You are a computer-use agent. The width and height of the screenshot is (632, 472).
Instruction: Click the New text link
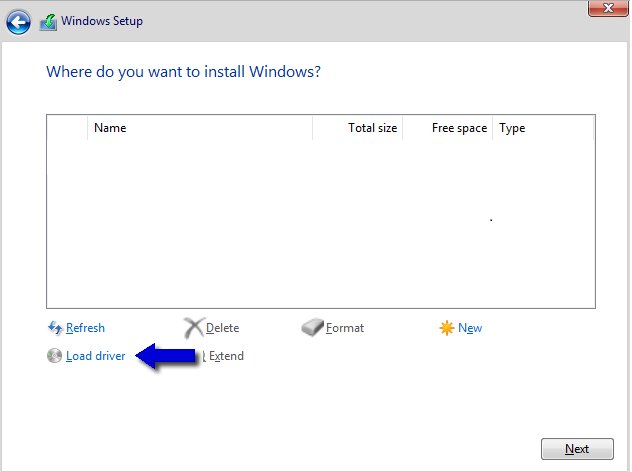470,328
